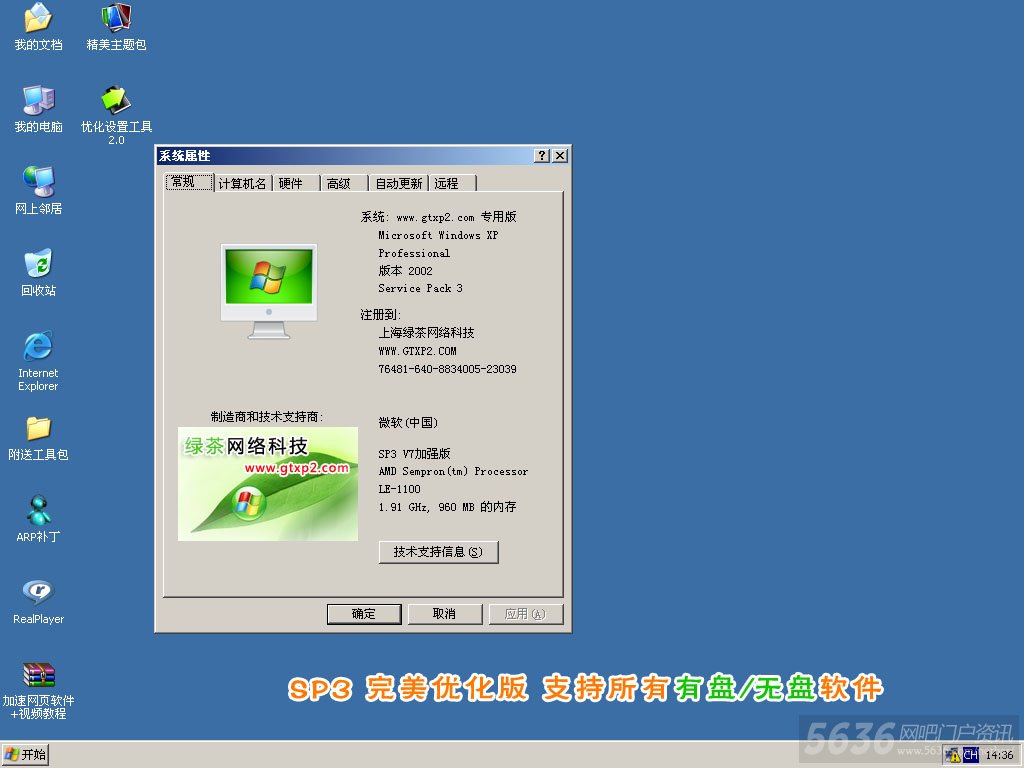Click the 应用(A) button
The height and width of the screenshot is (768, 1024).
pos(526,614)
